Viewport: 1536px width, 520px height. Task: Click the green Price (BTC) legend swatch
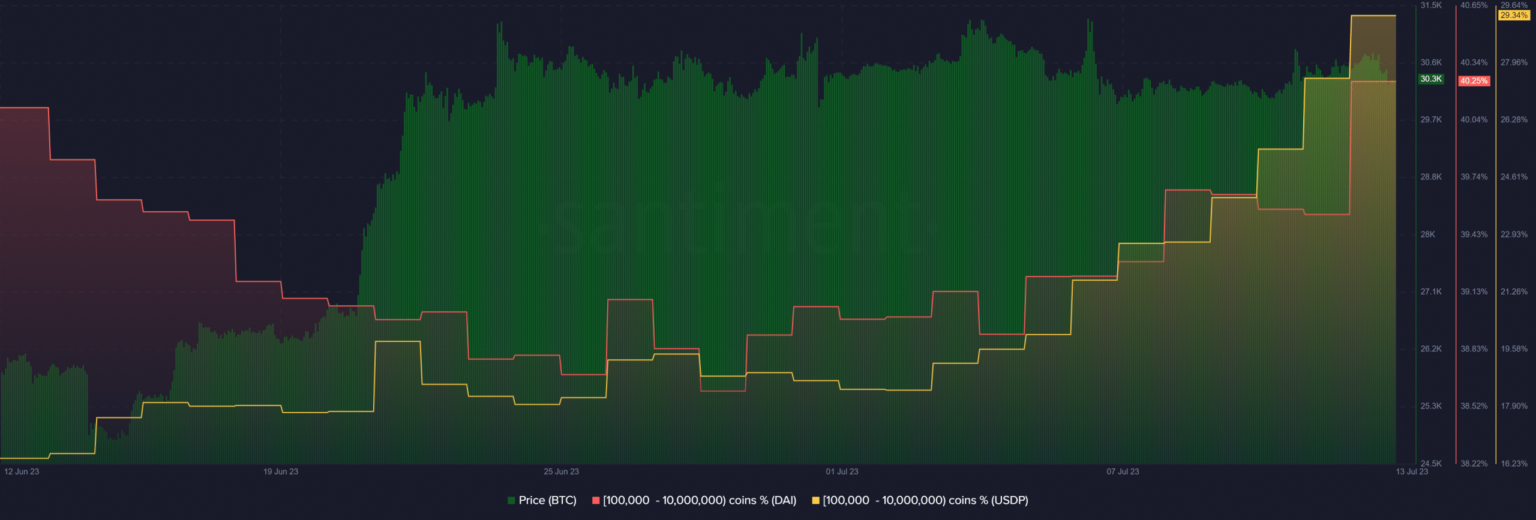pos(512,500)
